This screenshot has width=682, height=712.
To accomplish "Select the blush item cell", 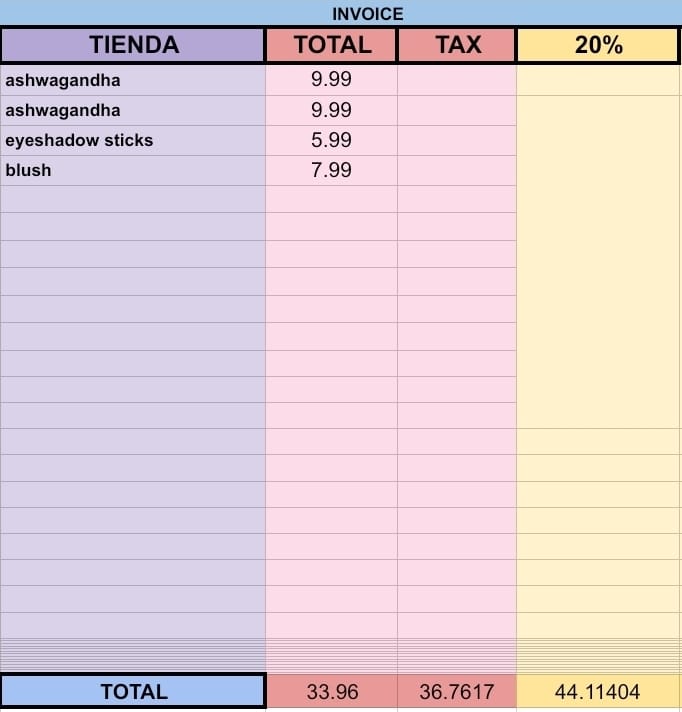I will click(x=133, y=170).
